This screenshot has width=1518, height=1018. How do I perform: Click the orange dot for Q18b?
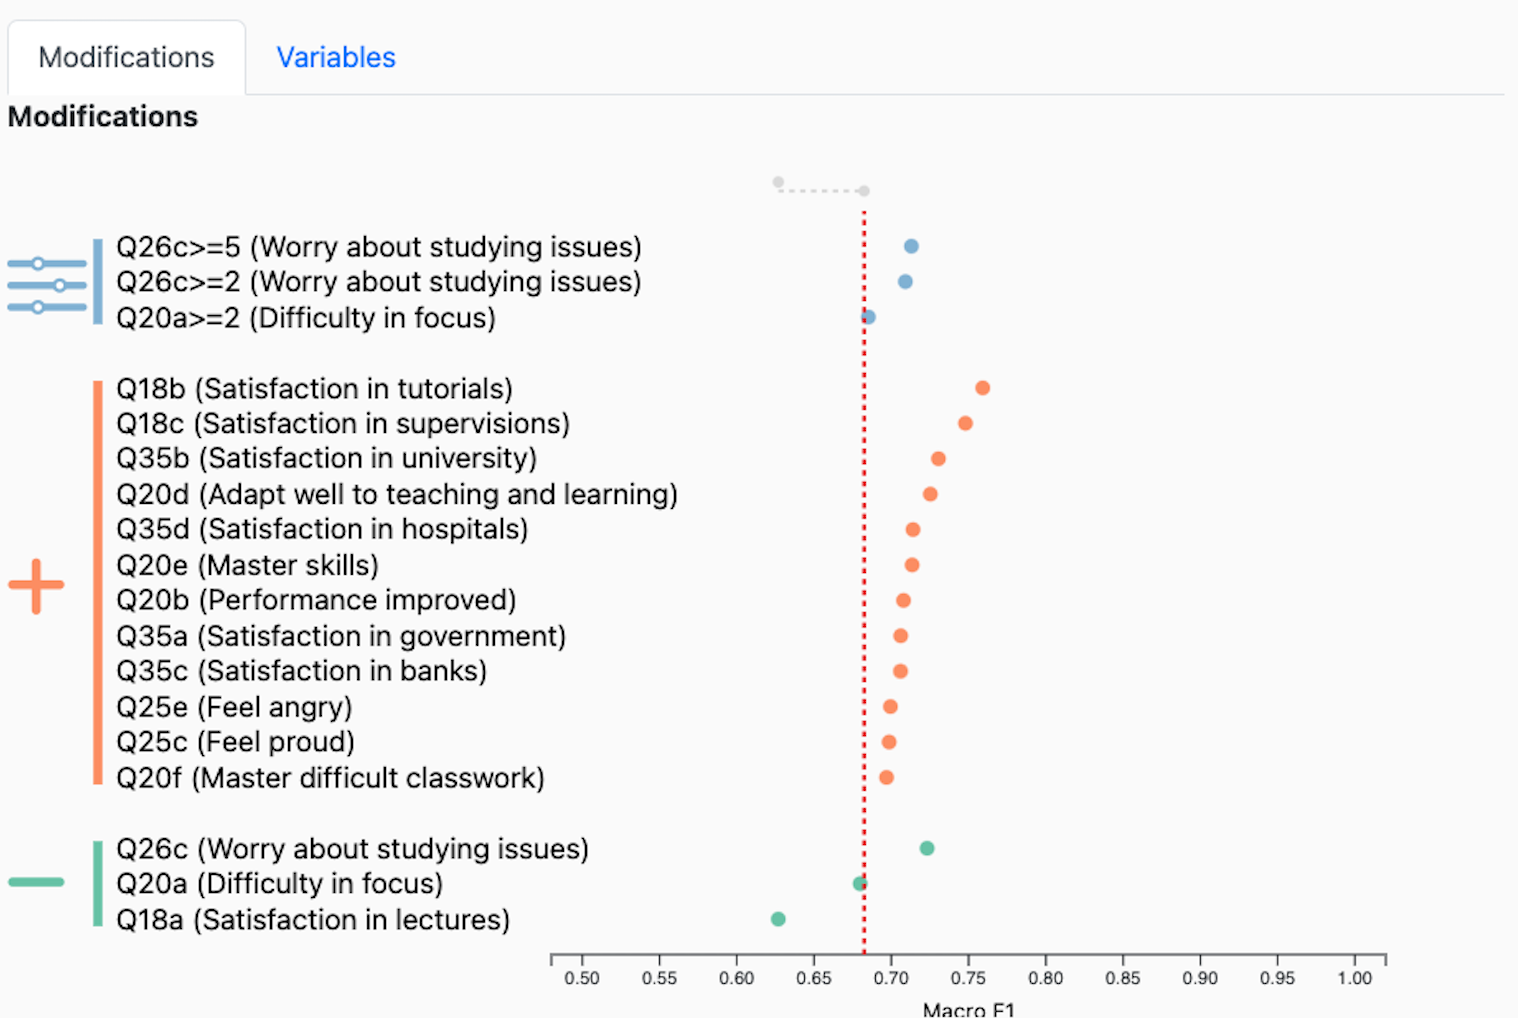click(x=982, y=388)
